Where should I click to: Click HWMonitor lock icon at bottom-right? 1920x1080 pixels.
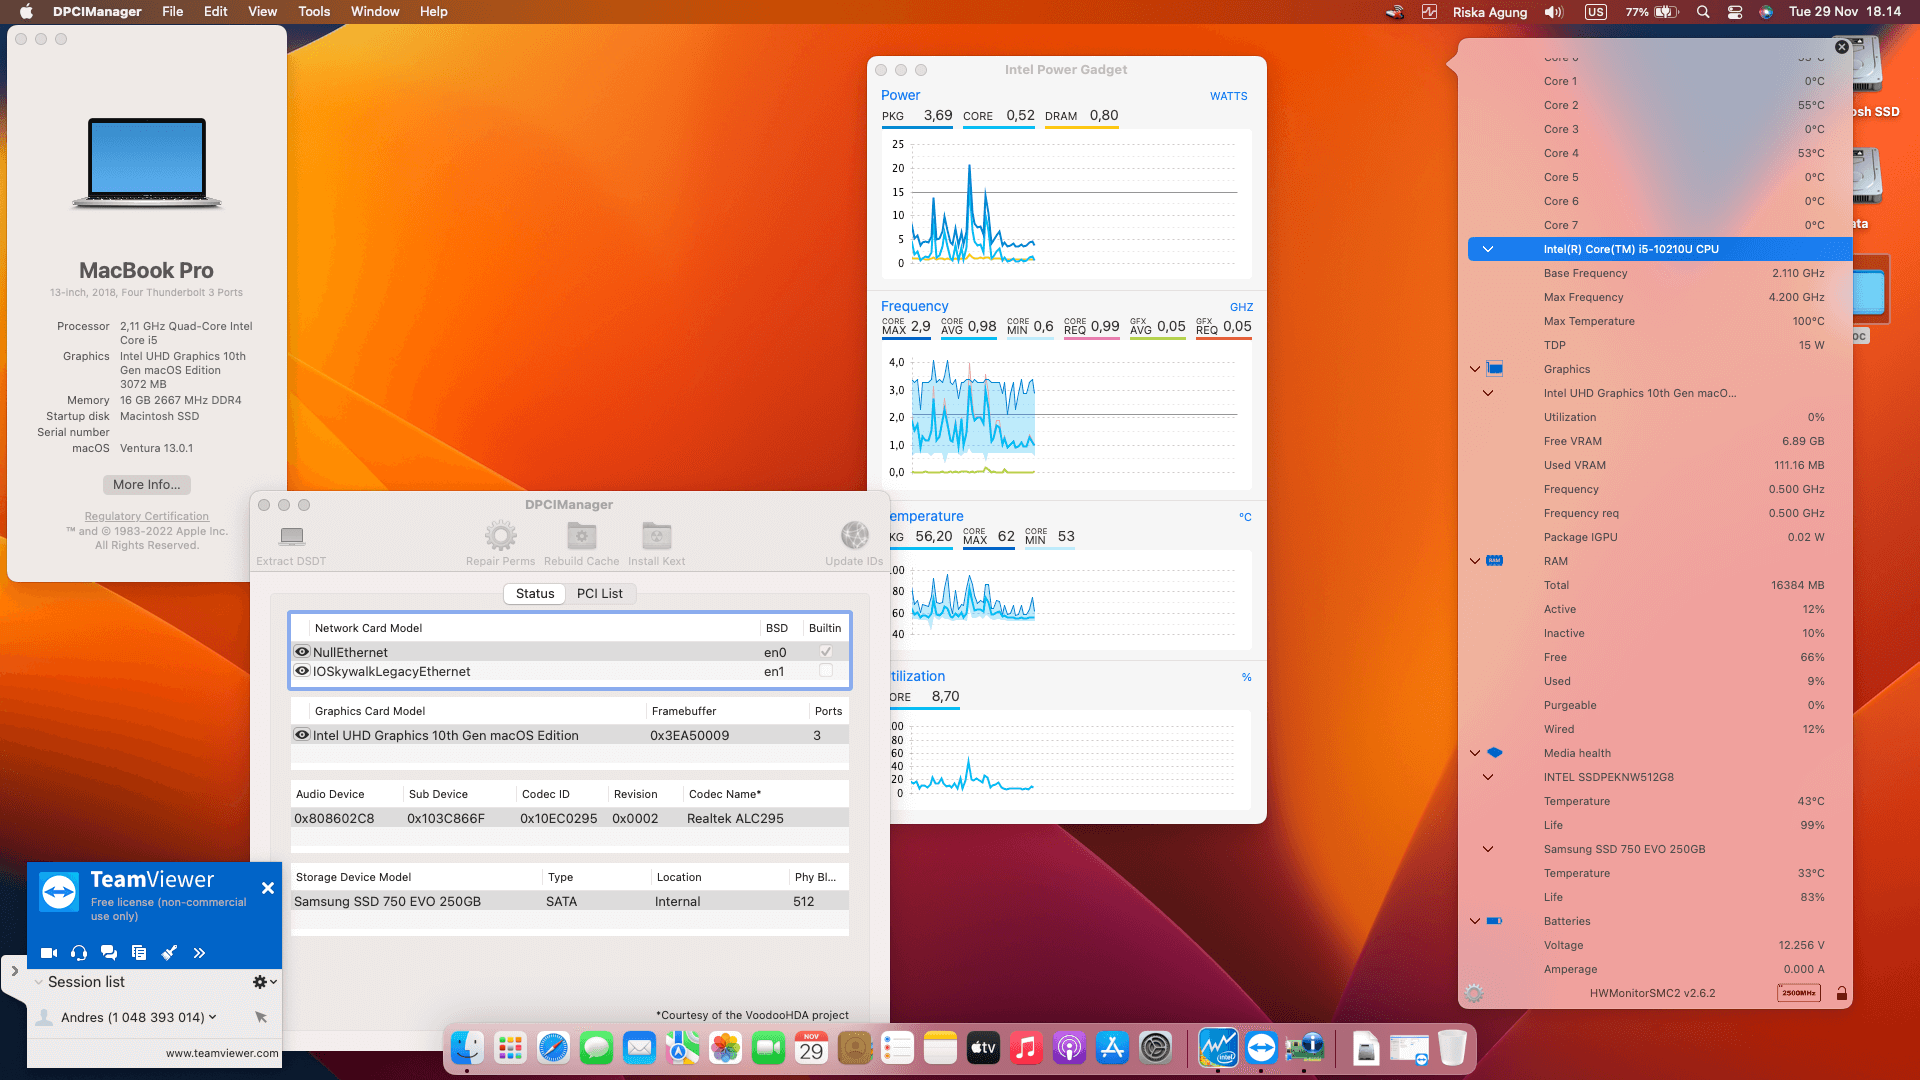click(x=1841, y=993)
